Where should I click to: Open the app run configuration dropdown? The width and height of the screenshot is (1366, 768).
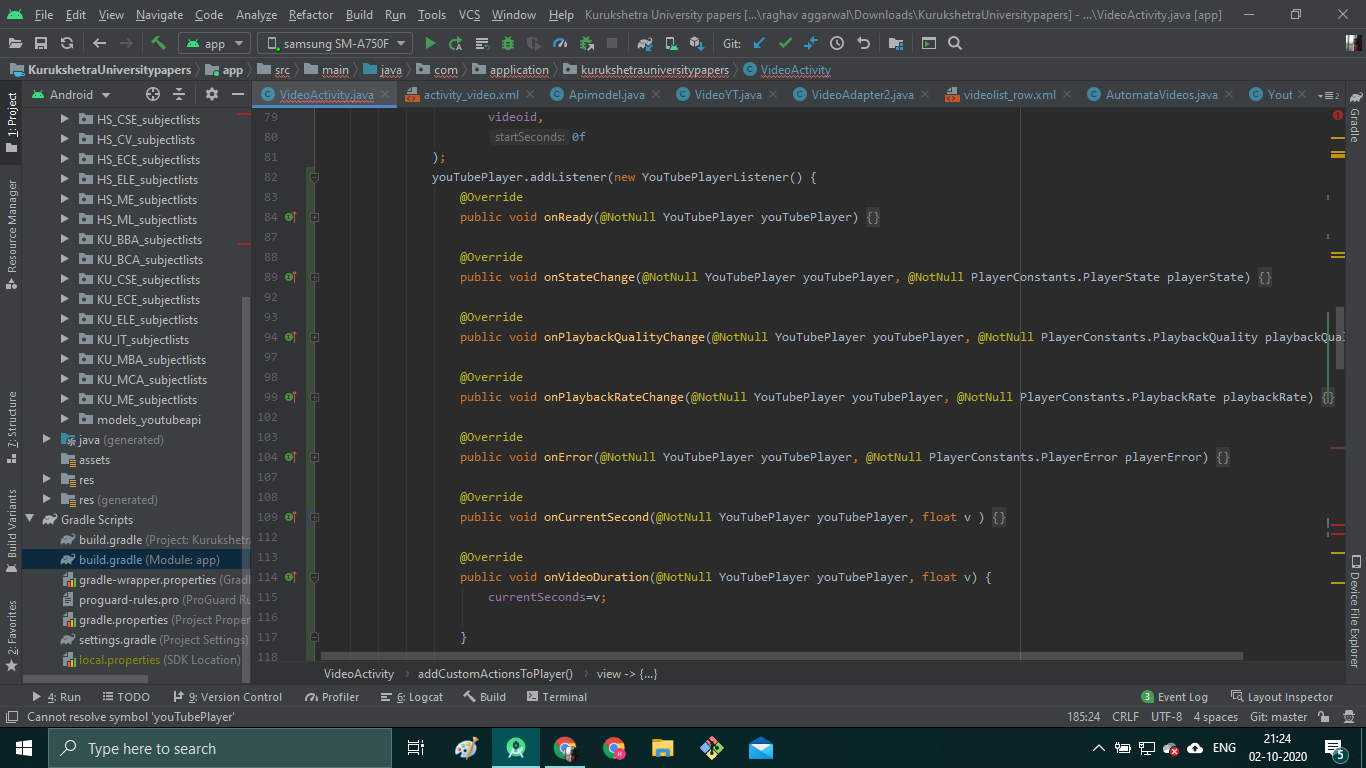coord(215,43)
